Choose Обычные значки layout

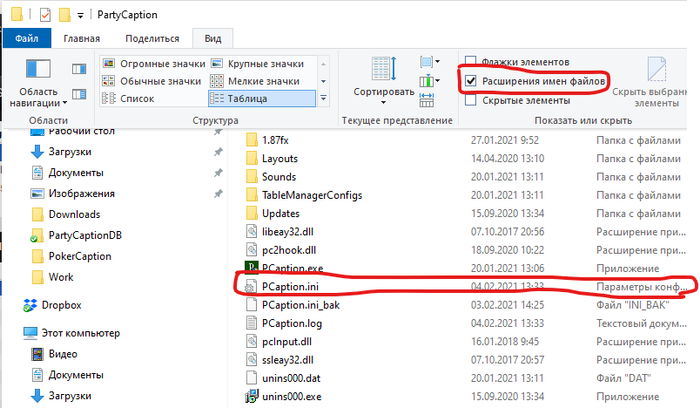pyautogui.click(x=152, y=81)
